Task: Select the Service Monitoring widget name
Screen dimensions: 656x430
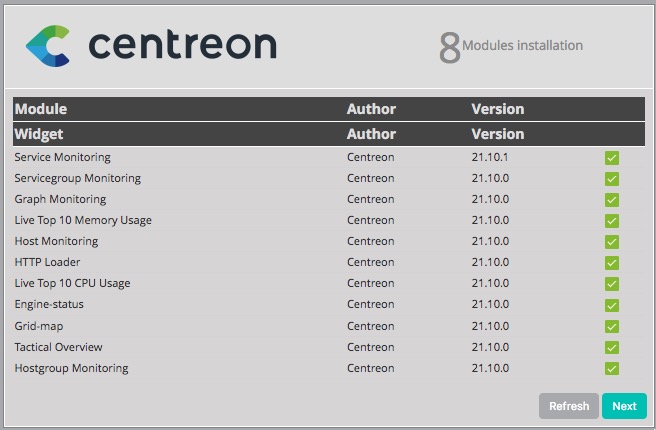Action: click(x=62, y=157)
